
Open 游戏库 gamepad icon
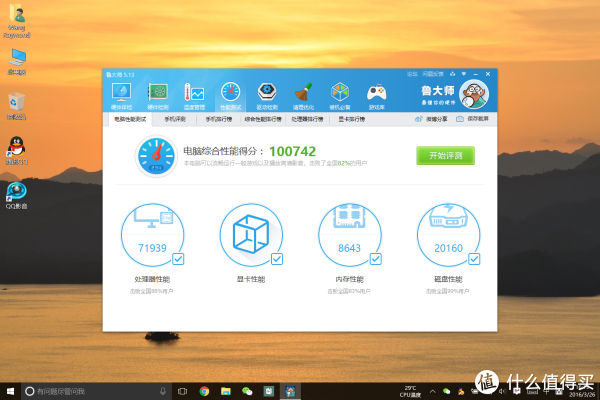tap(377, 96)
